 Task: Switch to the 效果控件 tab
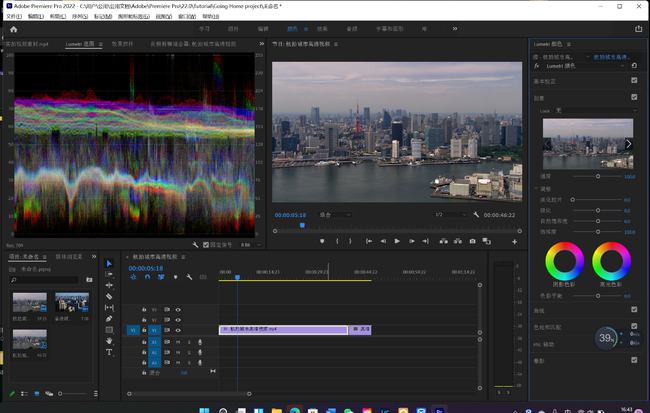pyautogui.click(x=123, y=44)
